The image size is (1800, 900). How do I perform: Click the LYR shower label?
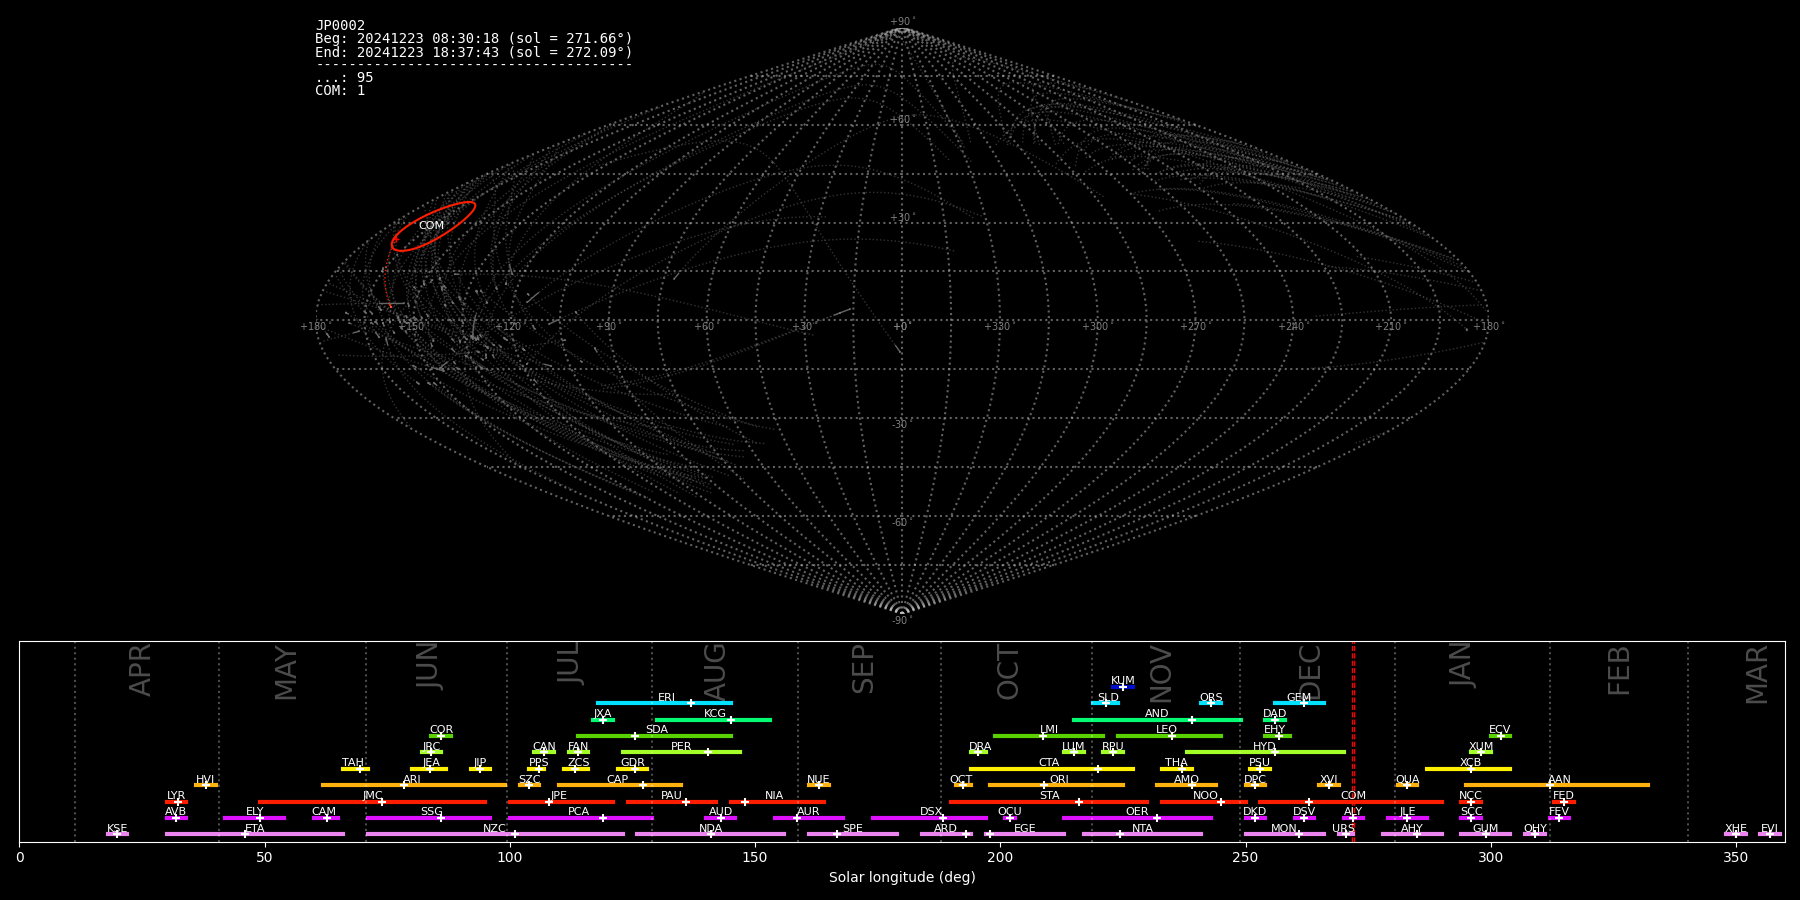(176, 796)
